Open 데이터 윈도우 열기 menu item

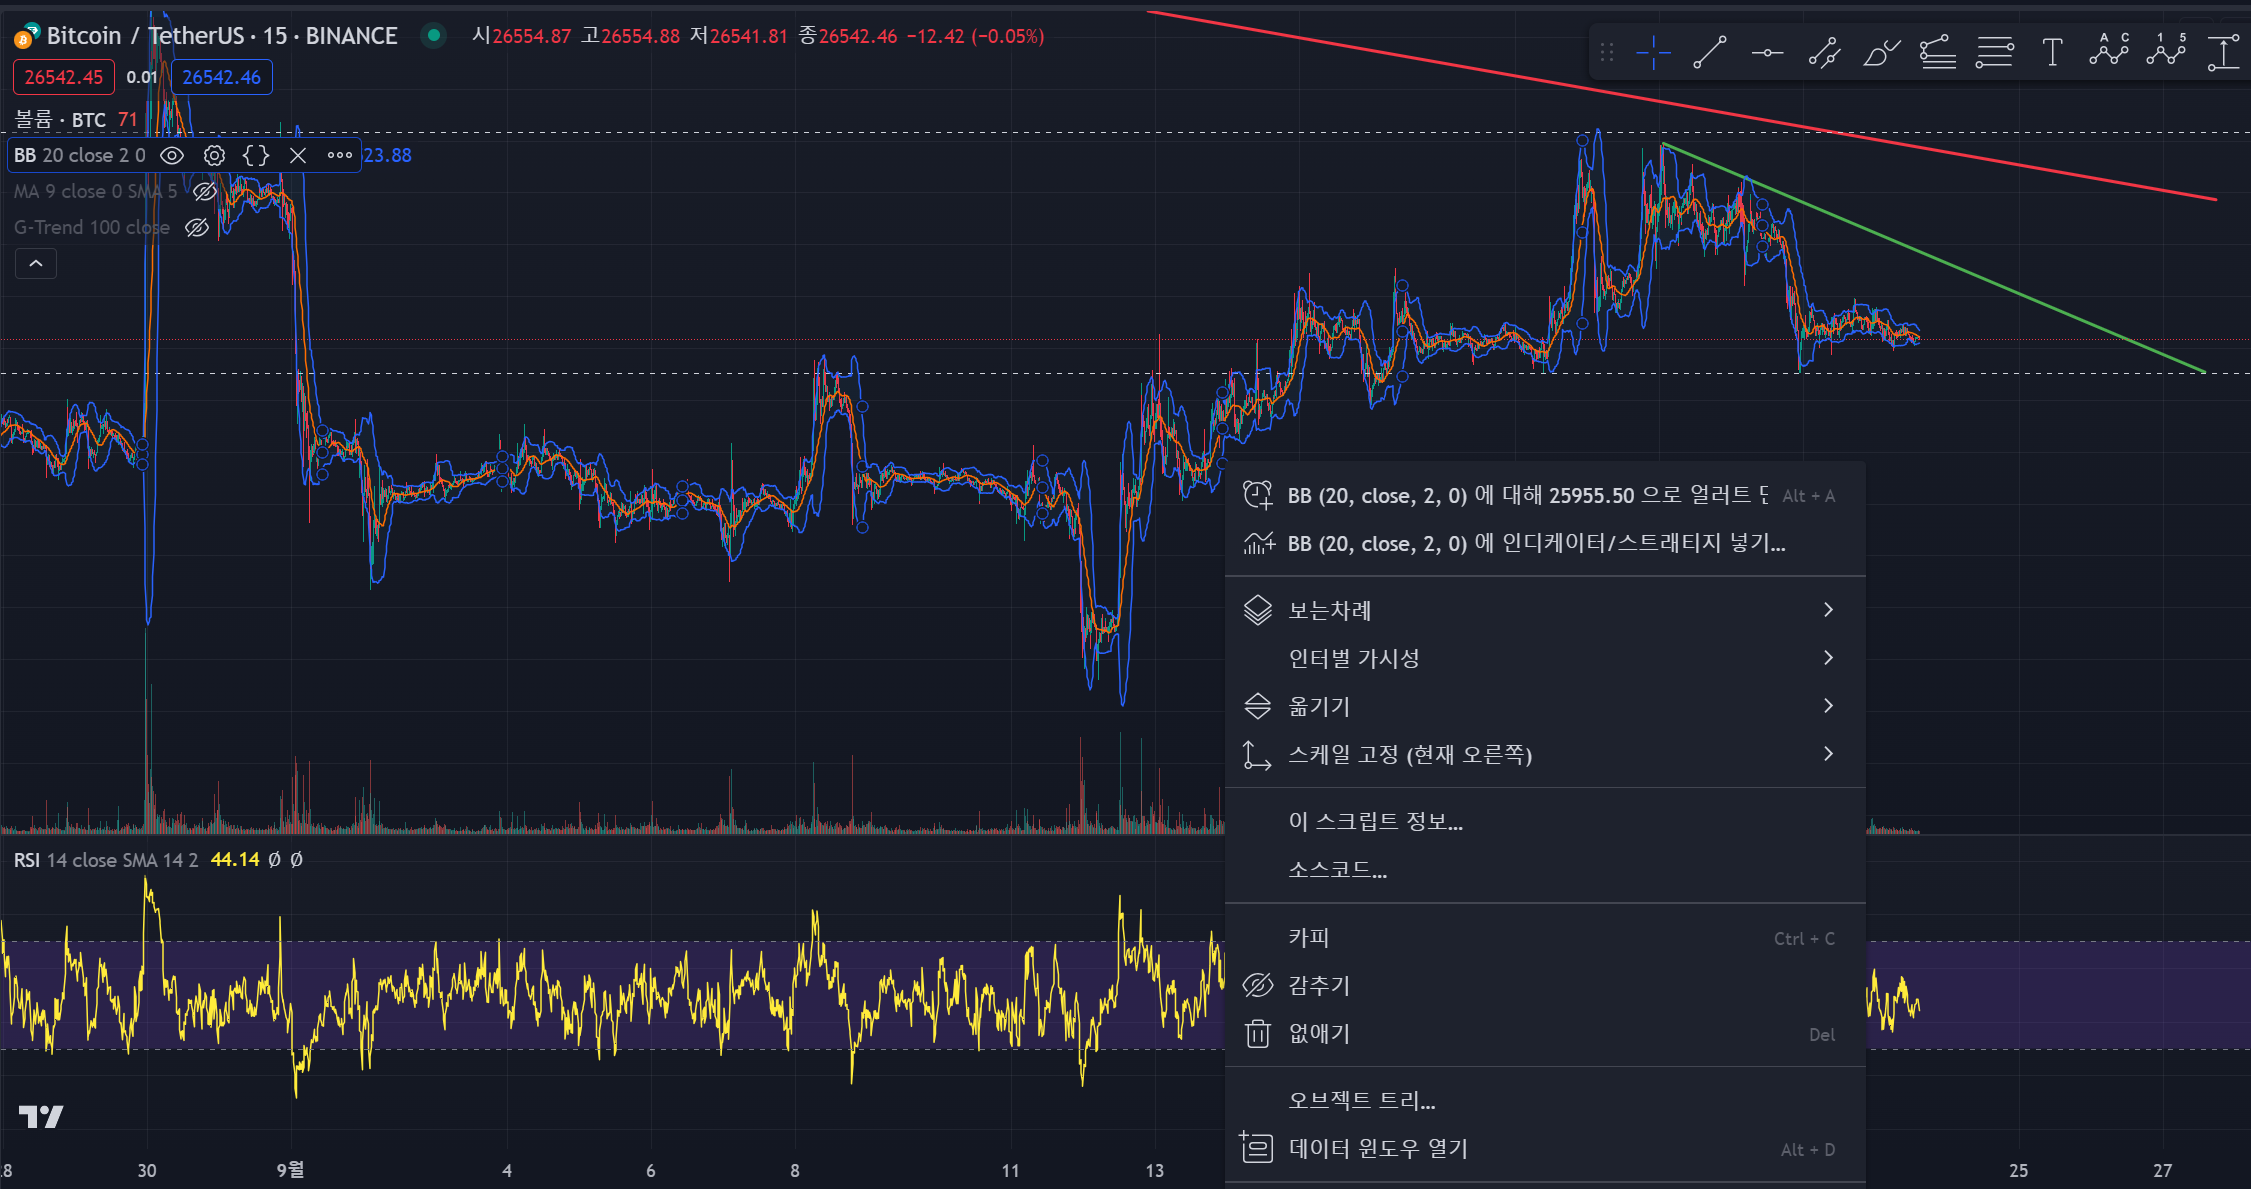coord(1545,1148)
